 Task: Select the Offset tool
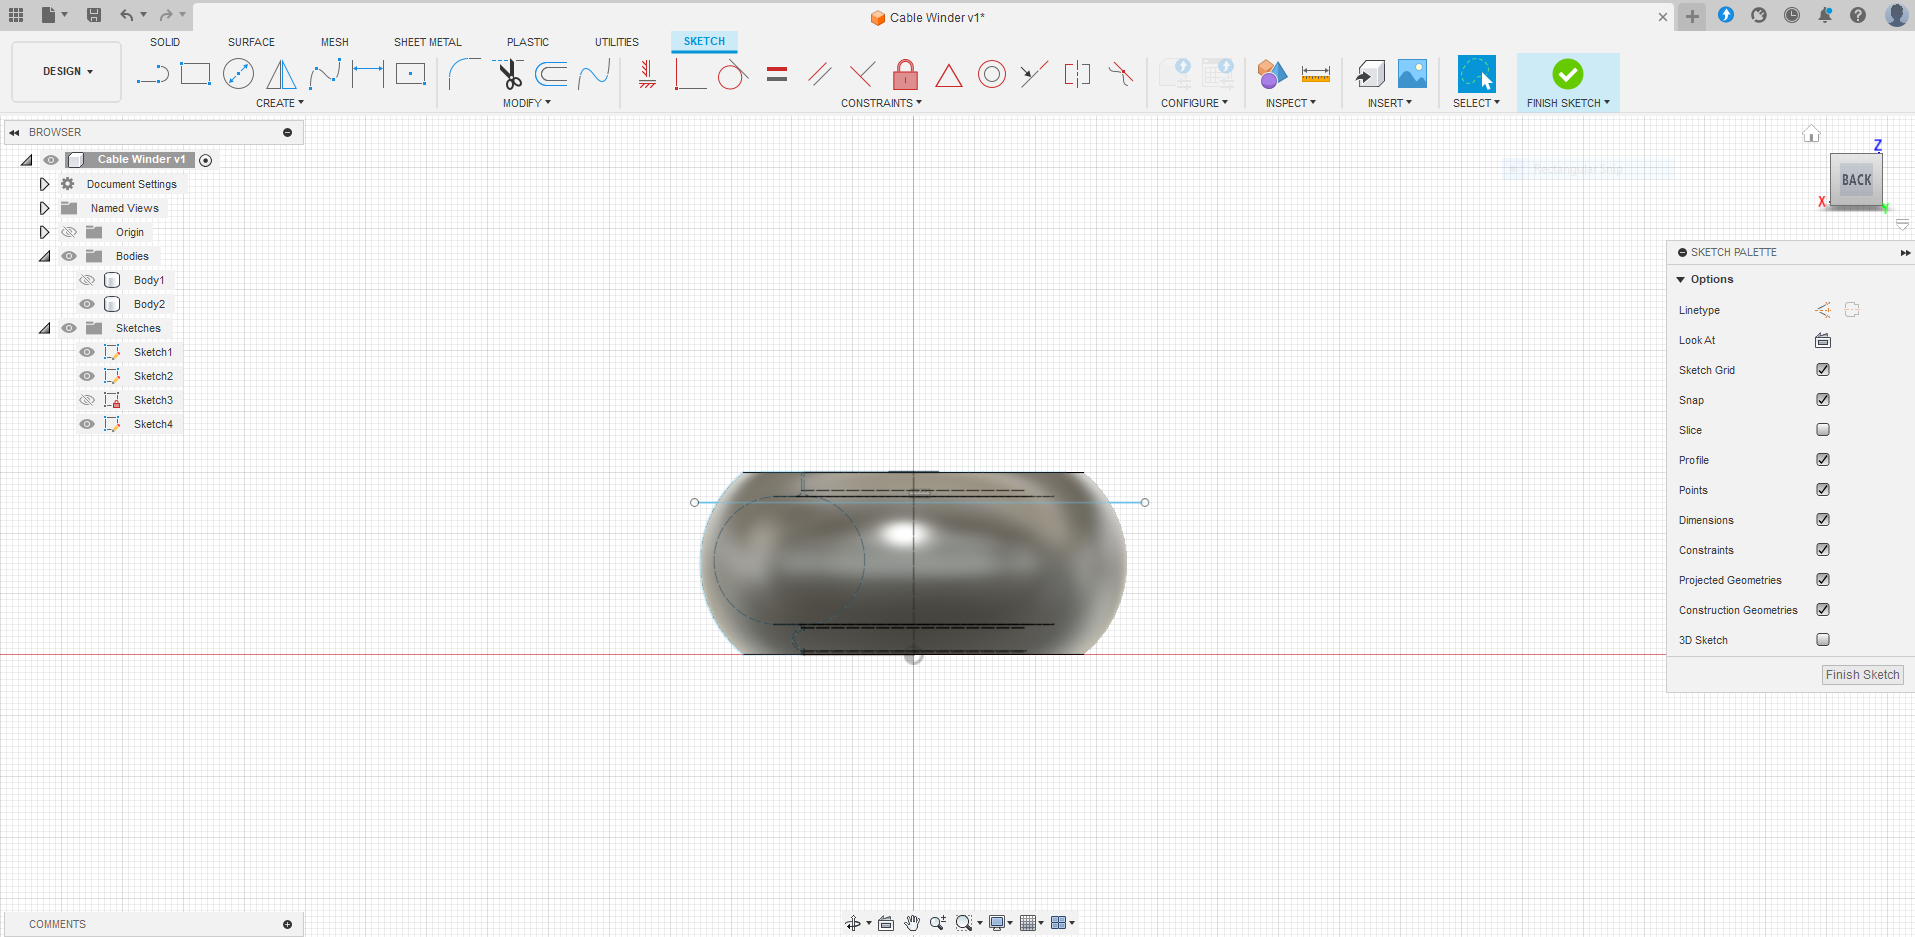[551, 74]
